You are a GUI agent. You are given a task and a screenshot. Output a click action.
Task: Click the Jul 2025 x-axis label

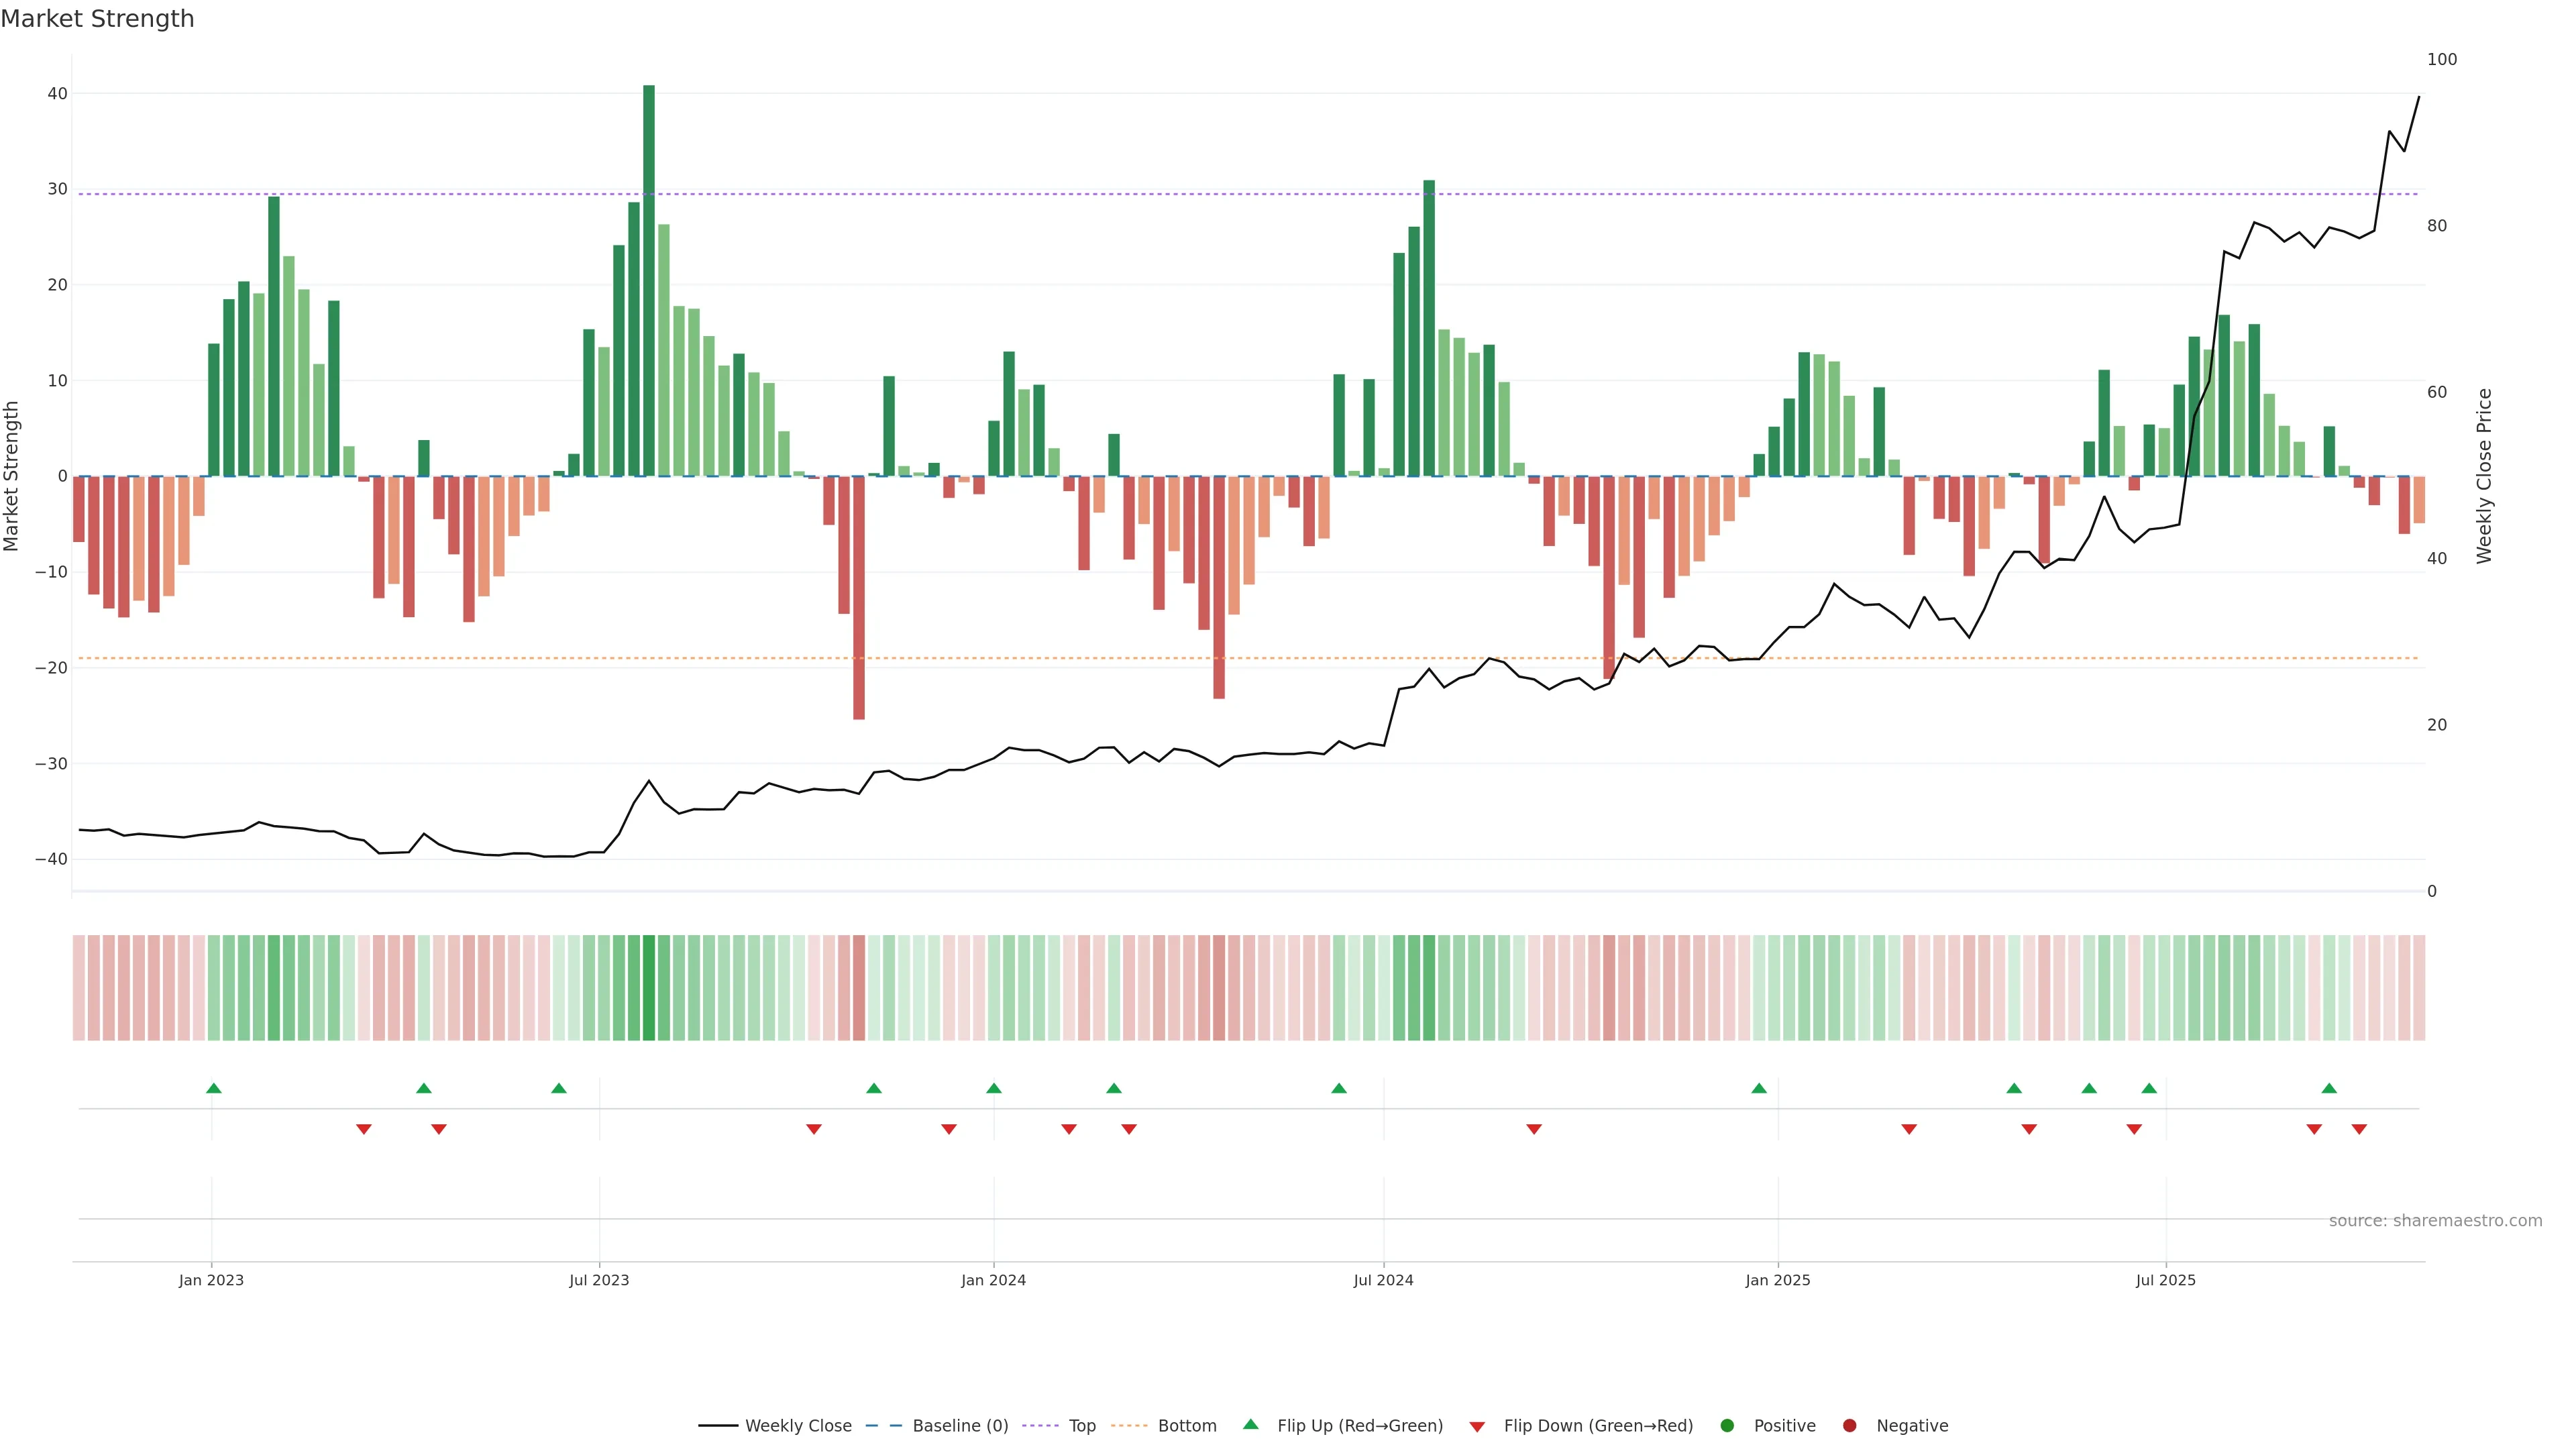2165,1280
